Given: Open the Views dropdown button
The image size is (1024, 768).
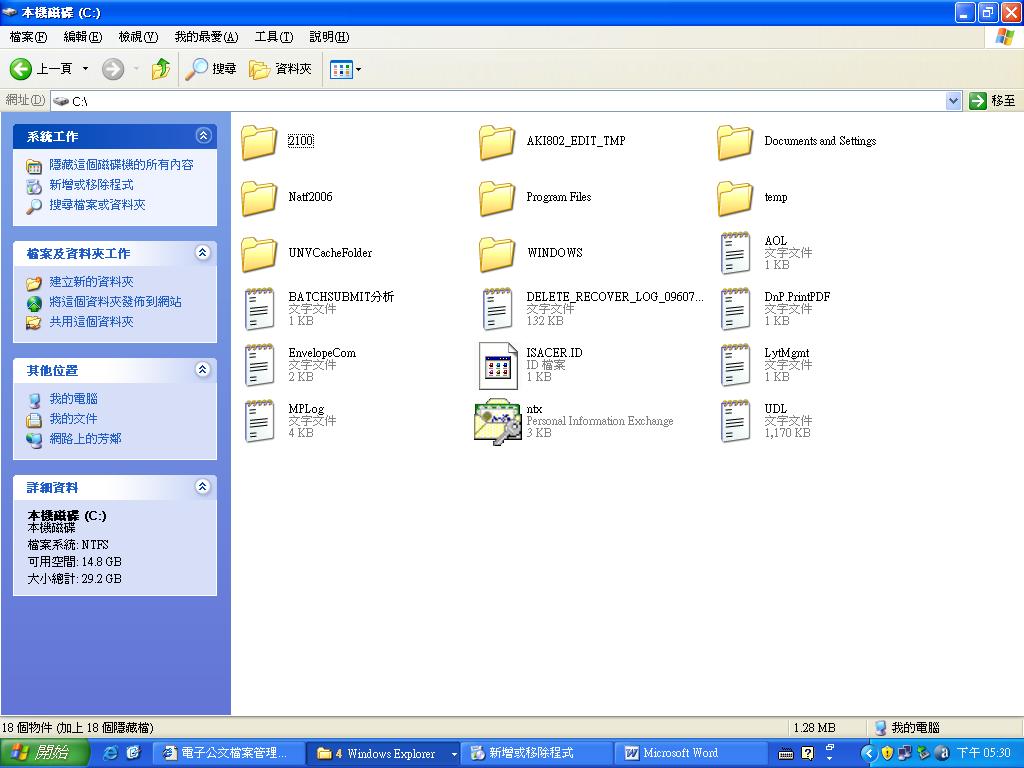Looking at the screenshot, I should click(346, 69).
